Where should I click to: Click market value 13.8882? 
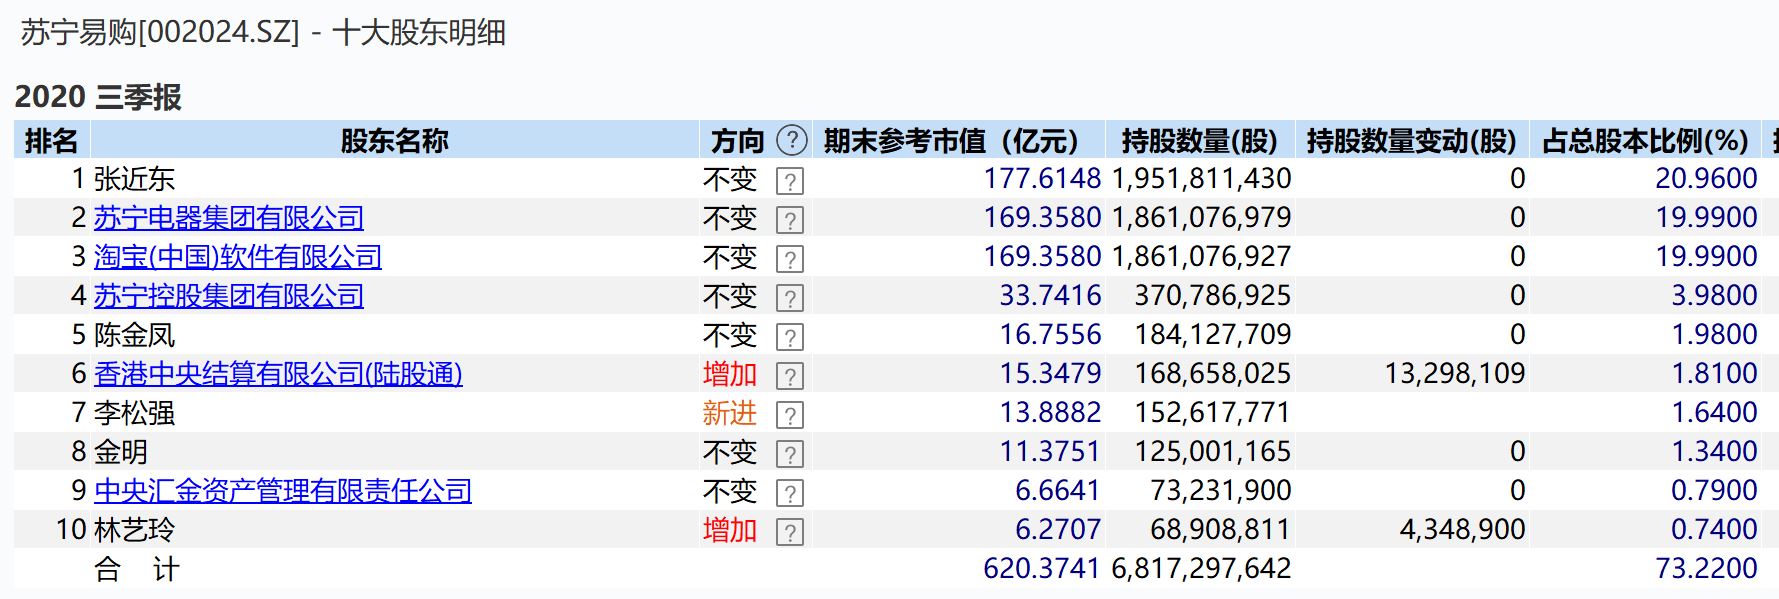tap(1050, 413)
